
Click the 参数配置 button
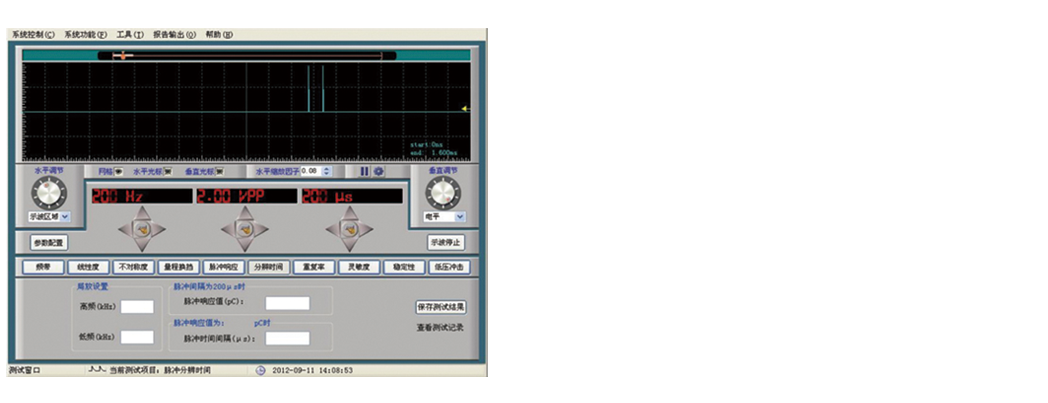pyautogui.click(x=49, y=242)
